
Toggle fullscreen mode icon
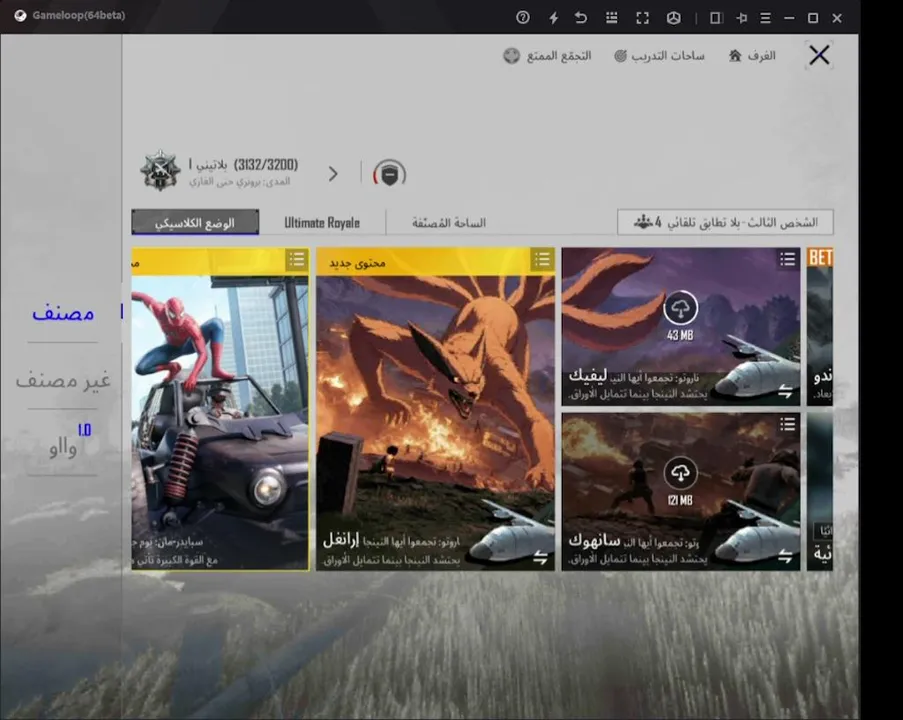click(642, 18)
